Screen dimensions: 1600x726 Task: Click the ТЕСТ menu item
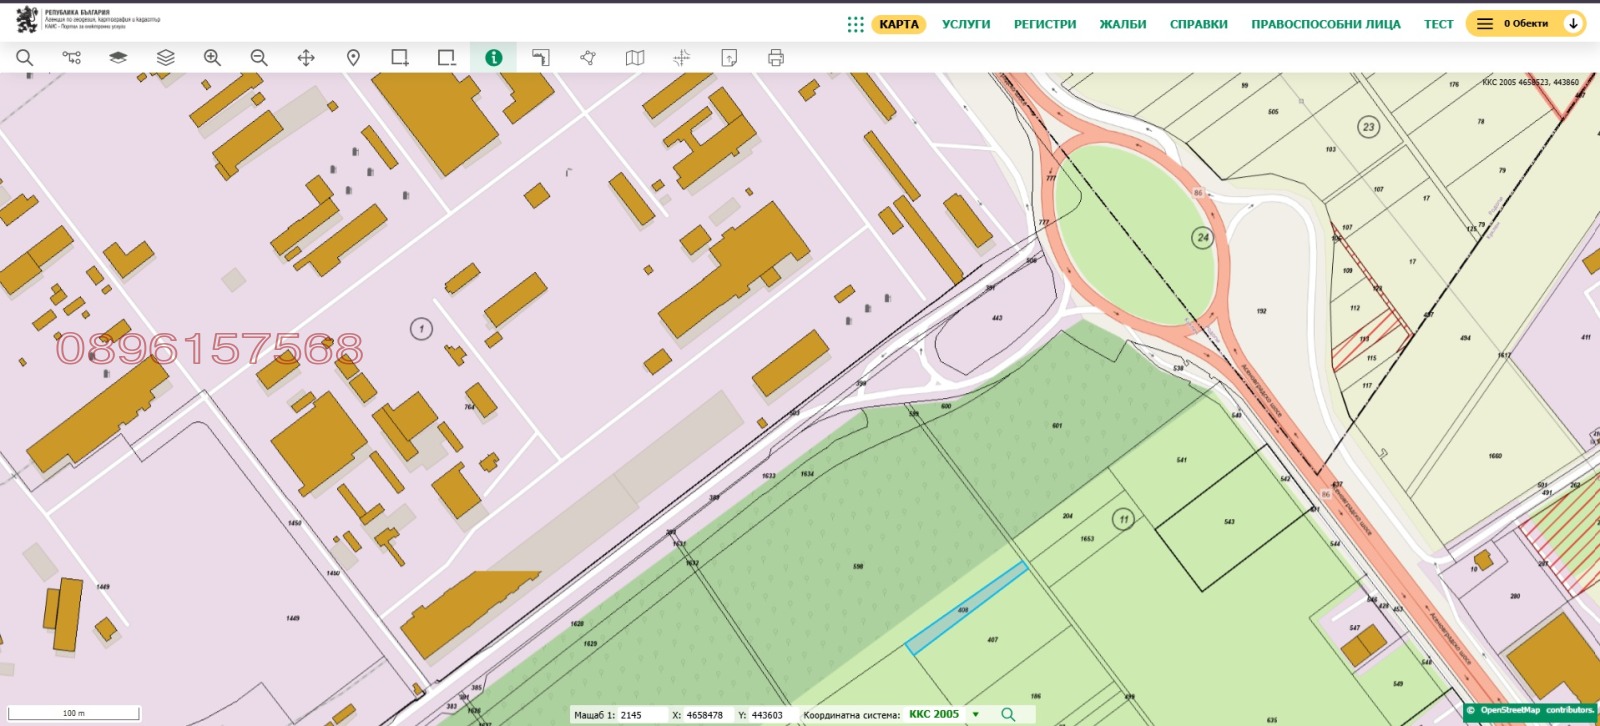(x=1439, y=24)
